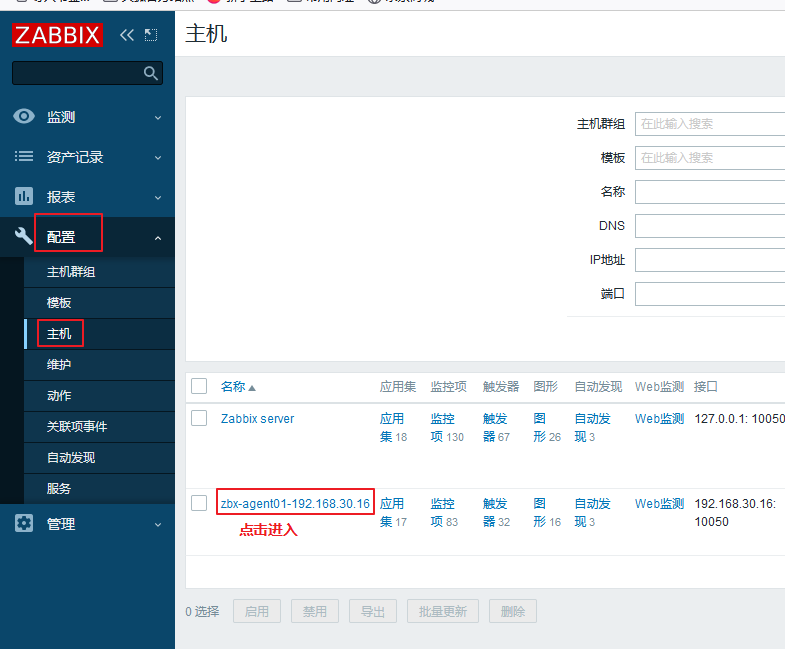Screen dimensions: 785x649
Task: Open 触发器 for zbx-agent01
Action: tap(495, 513)
